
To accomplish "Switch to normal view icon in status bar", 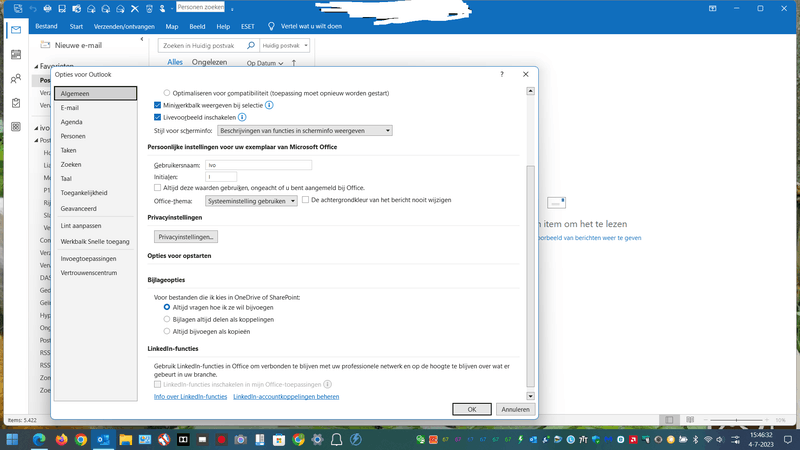I will (669, 420).
